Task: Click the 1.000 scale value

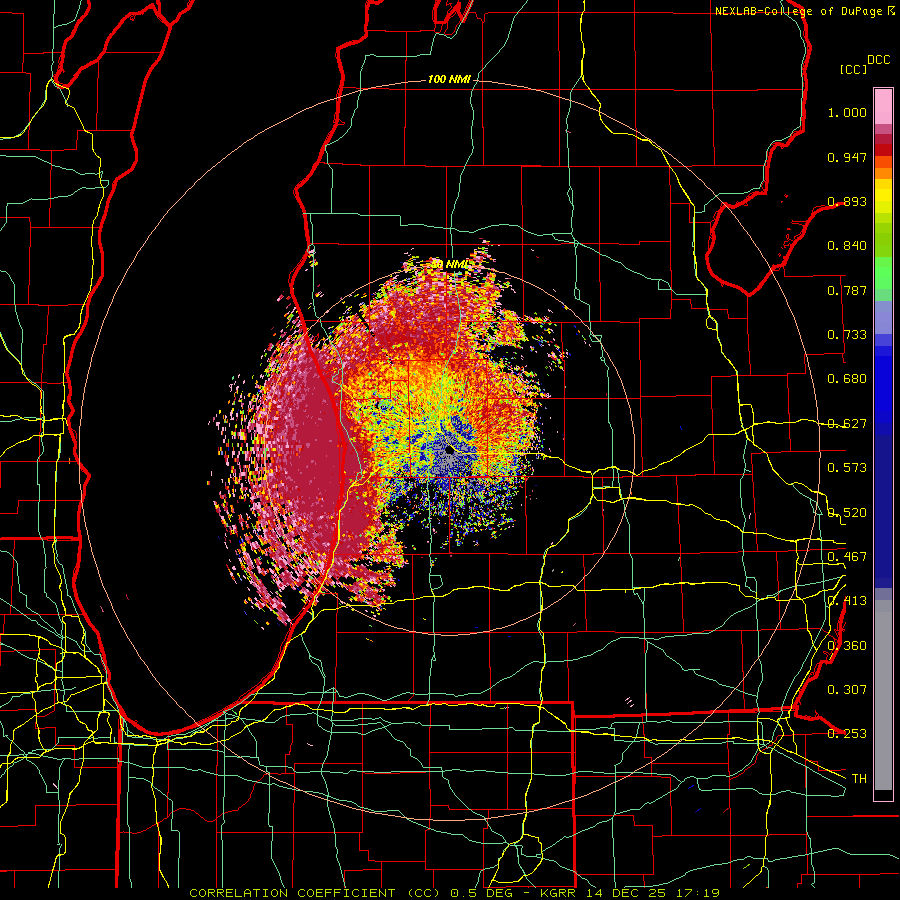Action: click(847, 112)
